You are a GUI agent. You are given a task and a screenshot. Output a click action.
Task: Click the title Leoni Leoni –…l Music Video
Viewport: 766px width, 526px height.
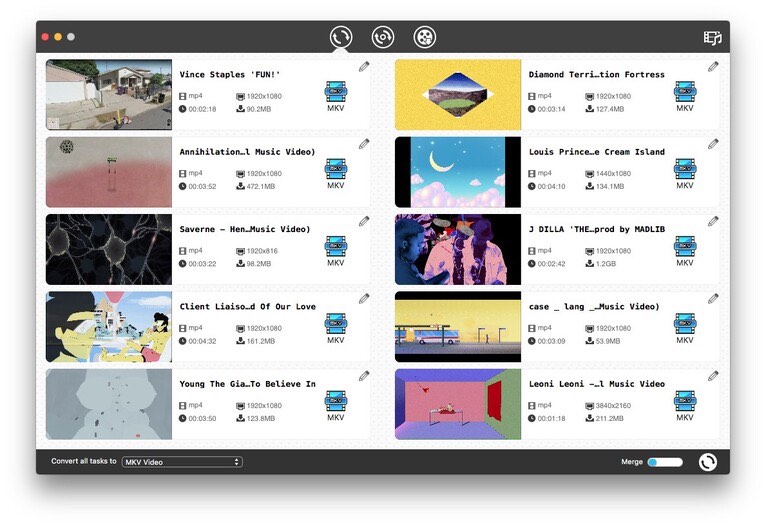(596, 384)
